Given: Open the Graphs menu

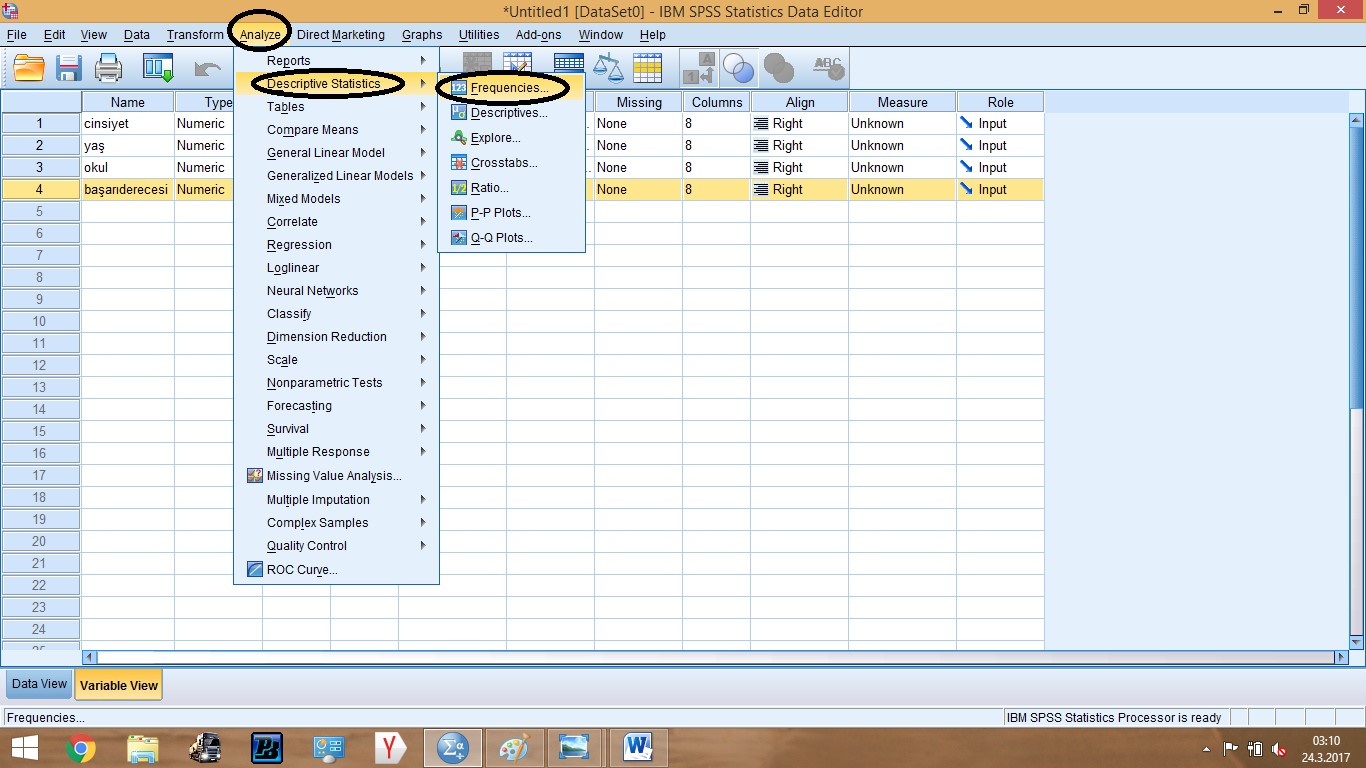Looking at the screenshot, I should tap(422, 34).
